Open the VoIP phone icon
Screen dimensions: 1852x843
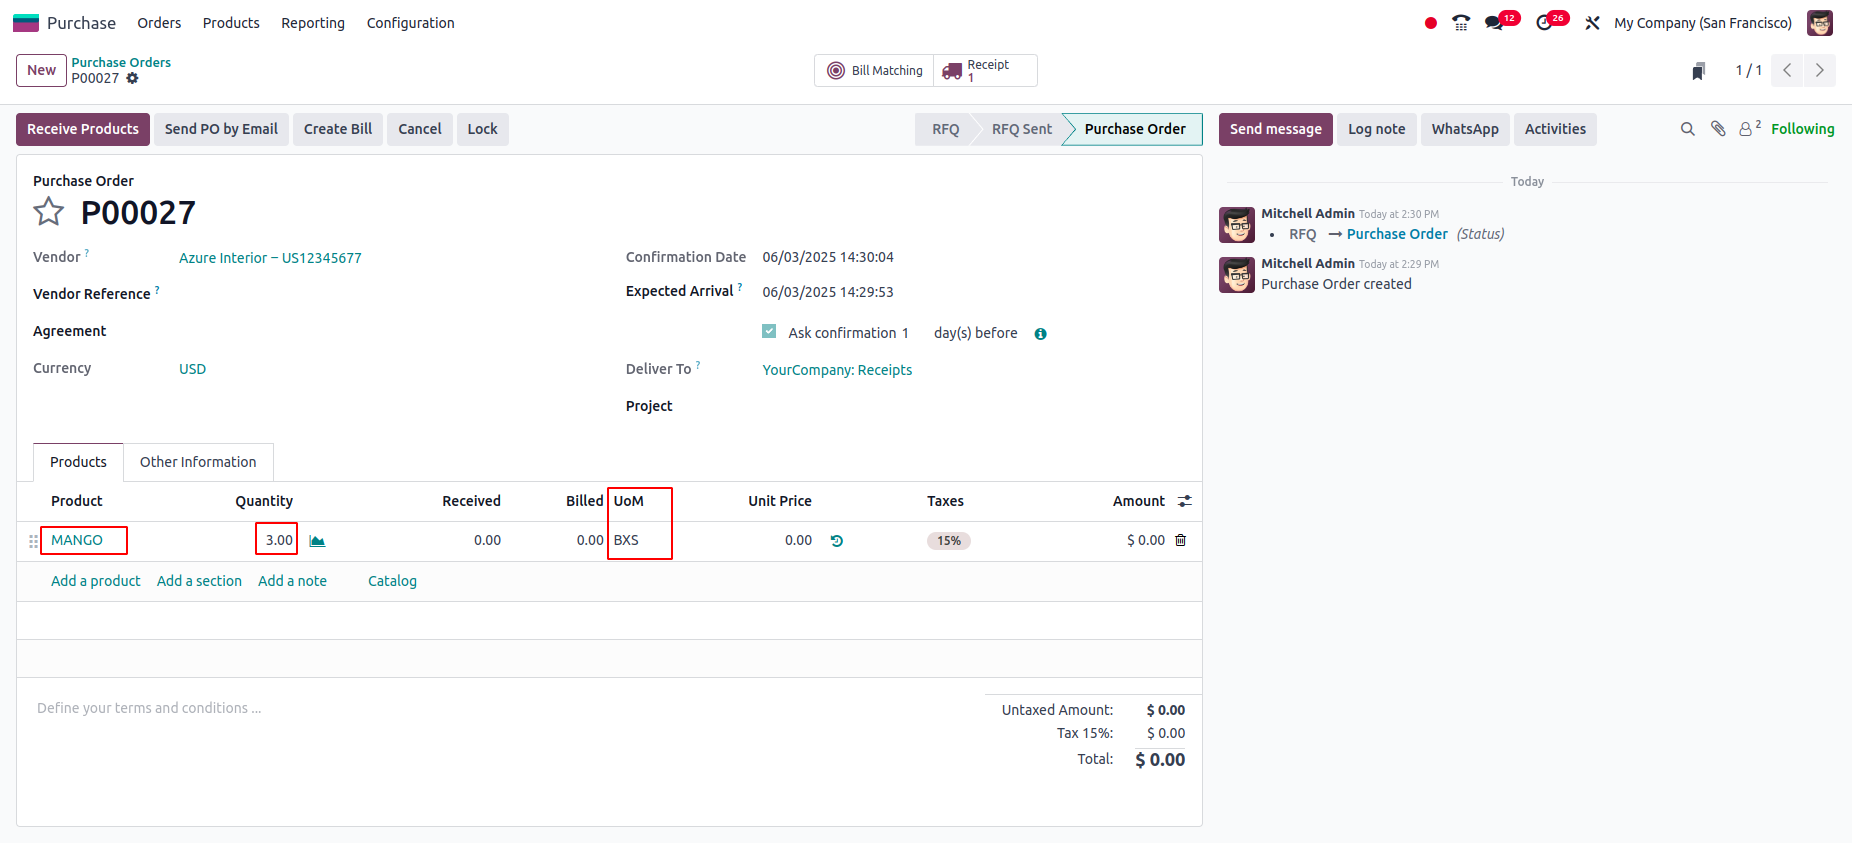pyautogui.click(x=1461, y=23)
